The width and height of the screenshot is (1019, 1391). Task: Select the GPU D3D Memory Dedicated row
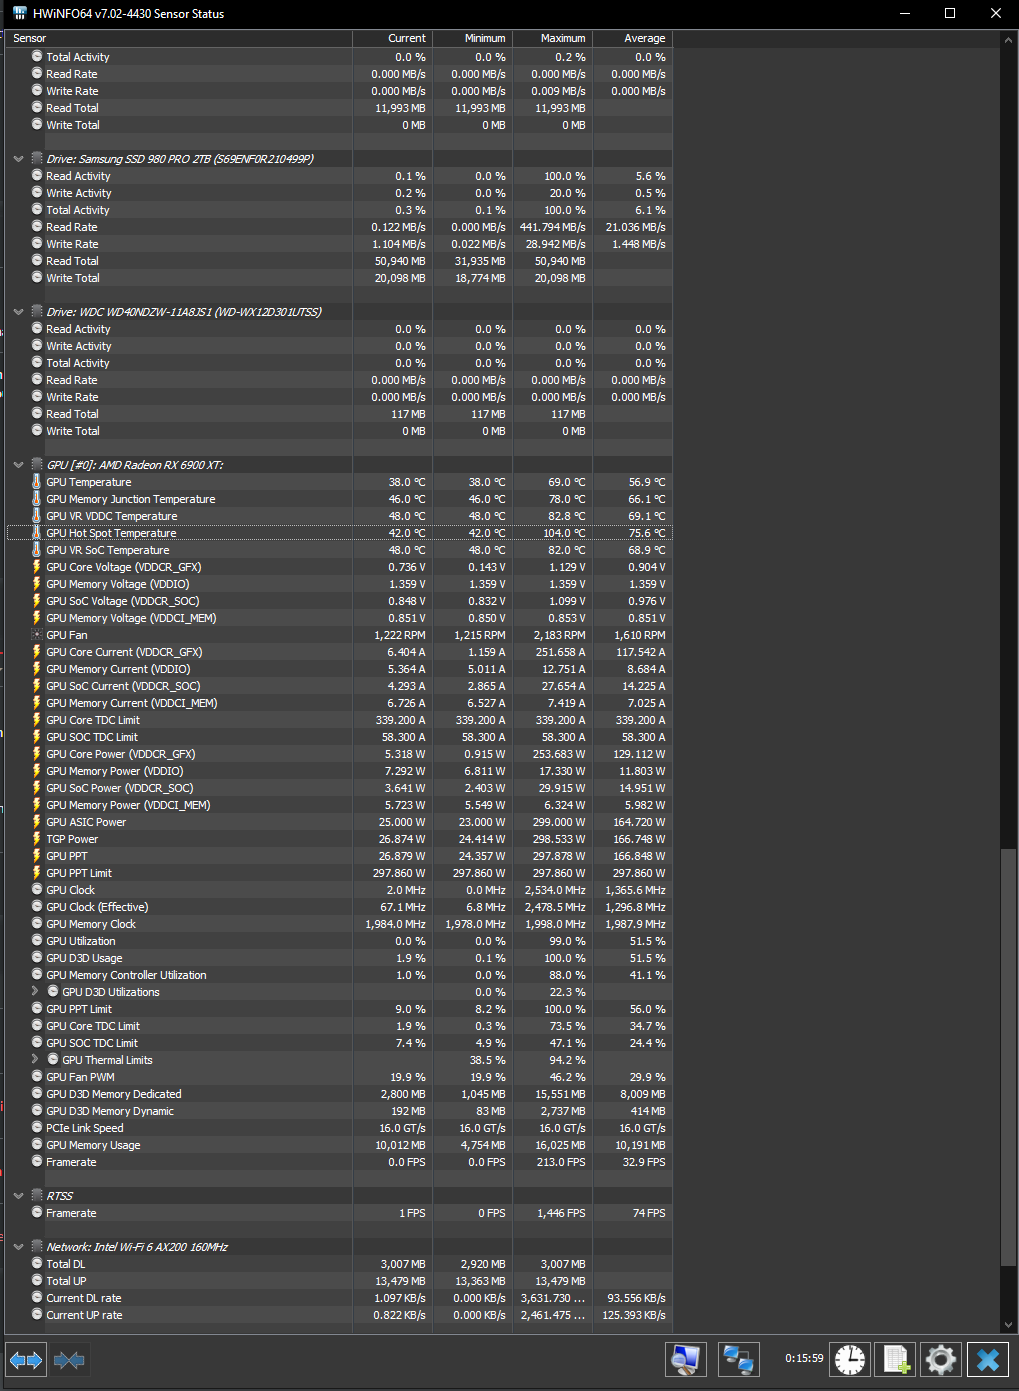click(x=339, y=1094)
